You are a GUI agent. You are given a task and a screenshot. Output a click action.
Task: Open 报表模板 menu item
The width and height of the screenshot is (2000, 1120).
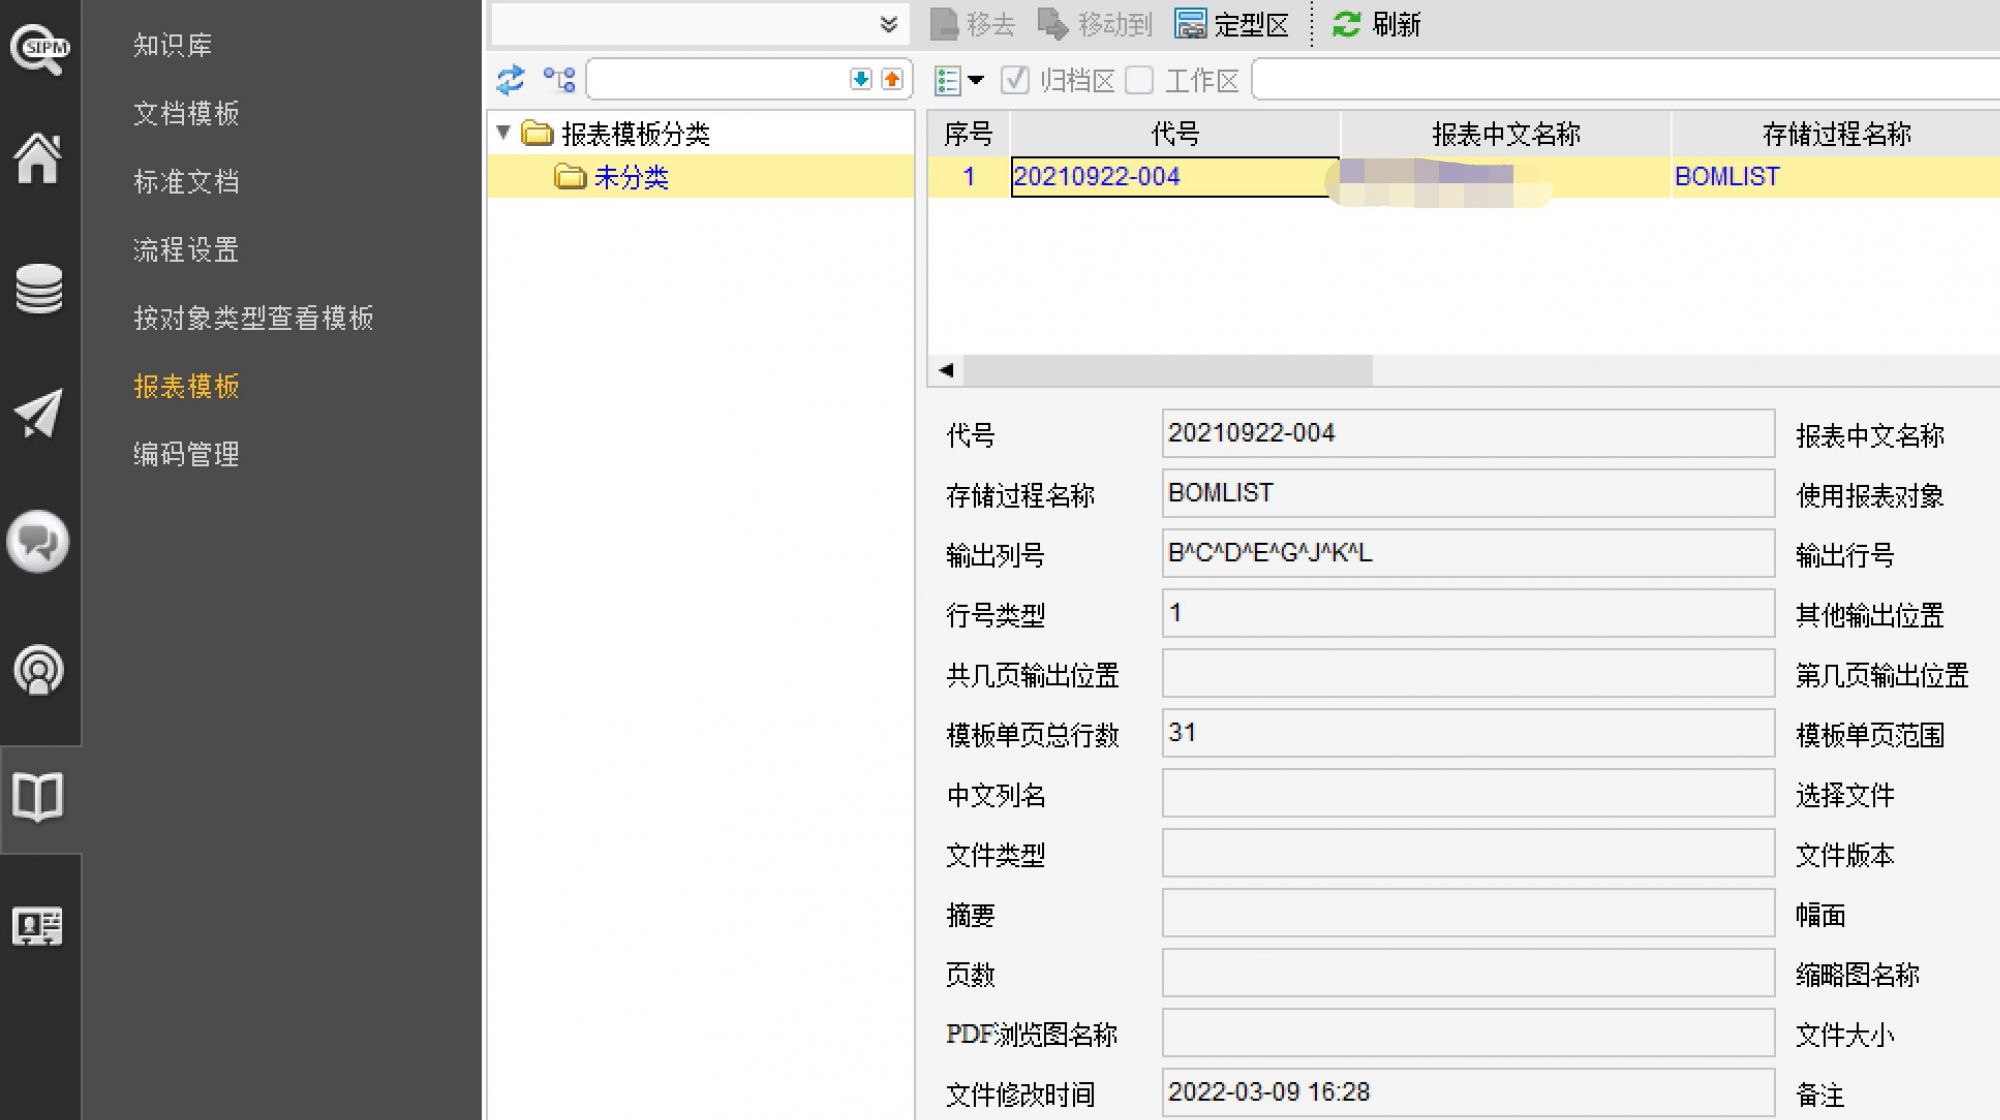pos(186,385)
